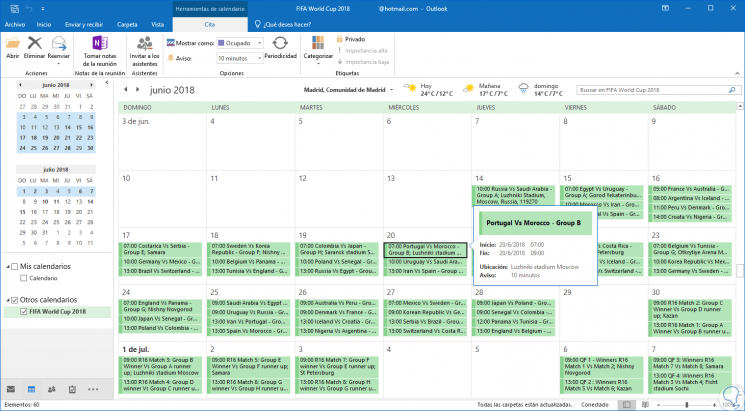Switch to normal view in status bar
The image size is (745, 411).
click(627, 404)
